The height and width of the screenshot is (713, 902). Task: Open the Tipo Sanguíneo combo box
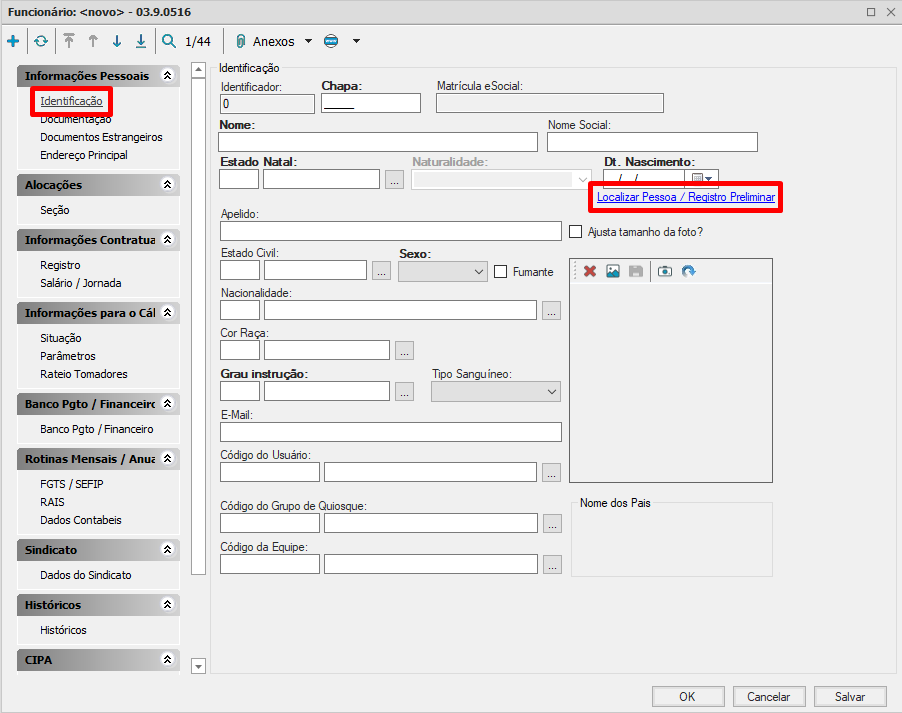(496, 392)
